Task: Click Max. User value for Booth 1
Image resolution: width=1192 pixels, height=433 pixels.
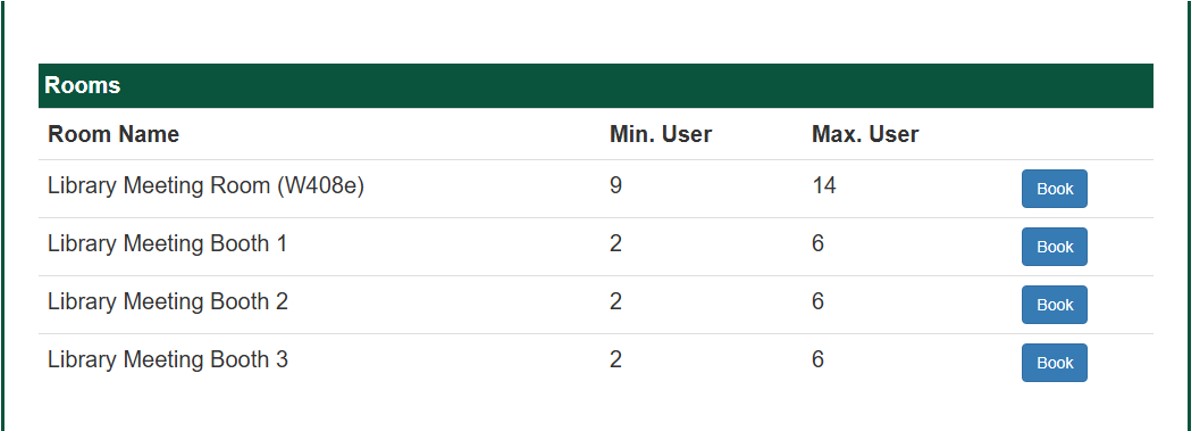Action: click(x=818, y=244)
